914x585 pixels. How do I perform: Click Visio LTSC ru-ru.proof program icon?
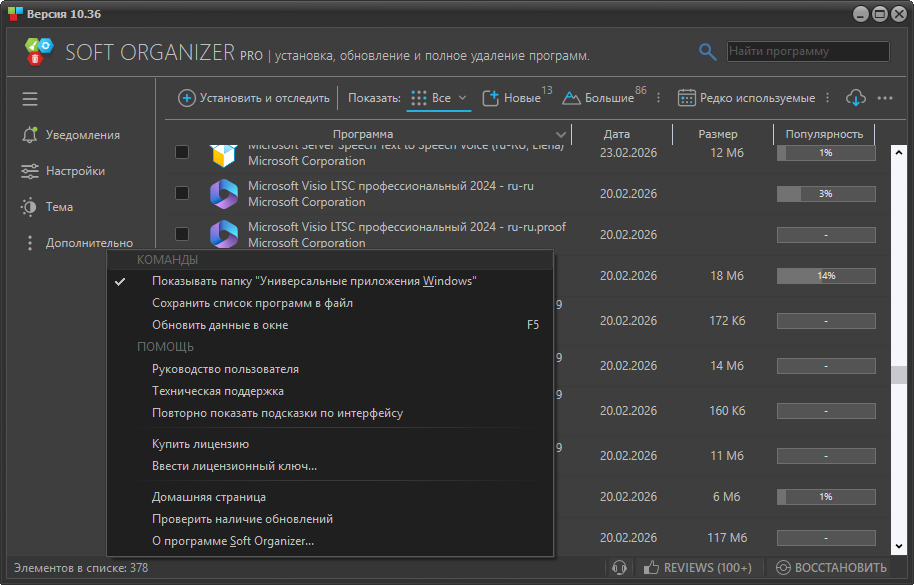point(224,234)
